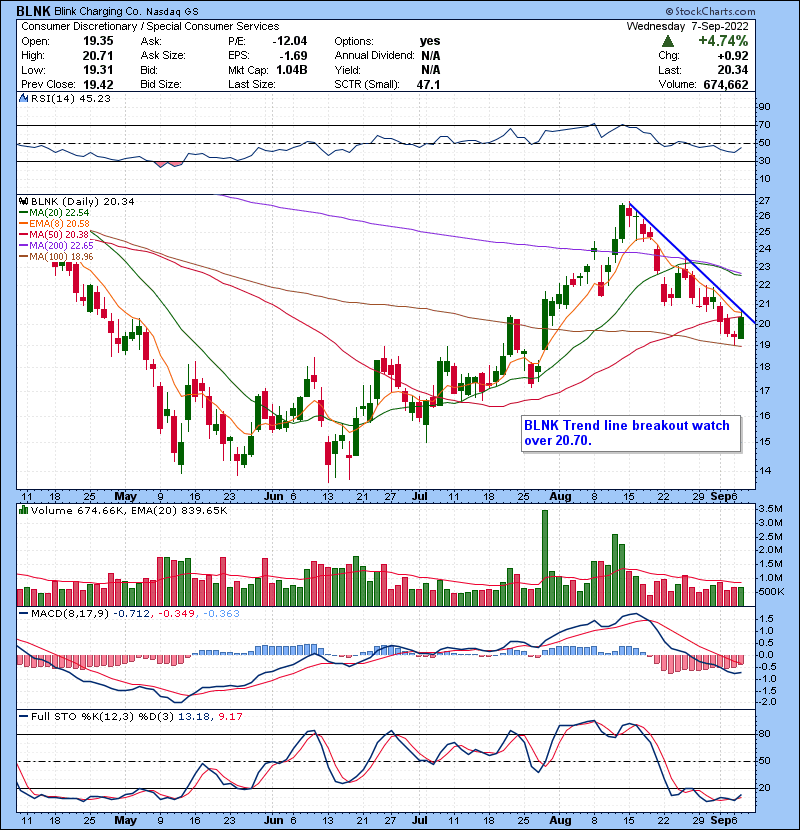This screenshot has height=830, width=800.
Task: Click the stochastic %D value 9.17
Action: [230, 716]
